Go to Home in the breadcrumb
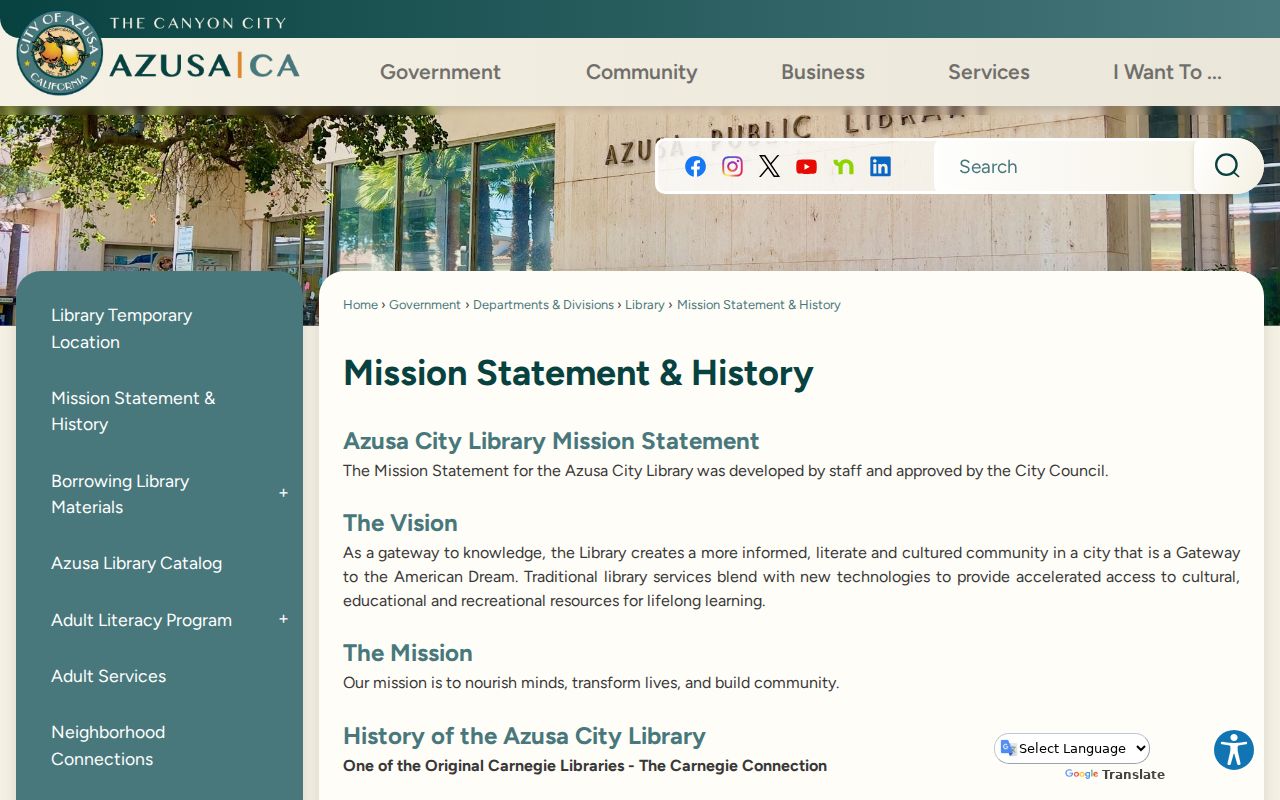The image size is (1280, 800). click(x=360, y=305)
